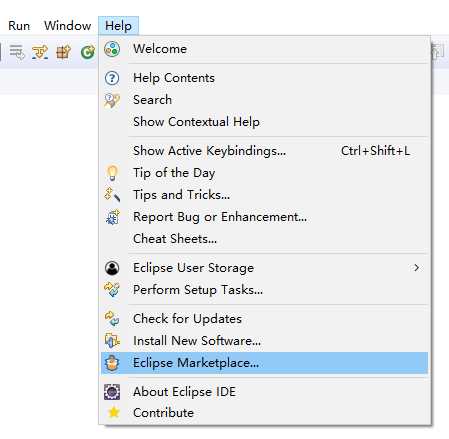The image size is (449, 439).
Task: Choose About Eclipse IDE text
Action: tap(184, 392)
